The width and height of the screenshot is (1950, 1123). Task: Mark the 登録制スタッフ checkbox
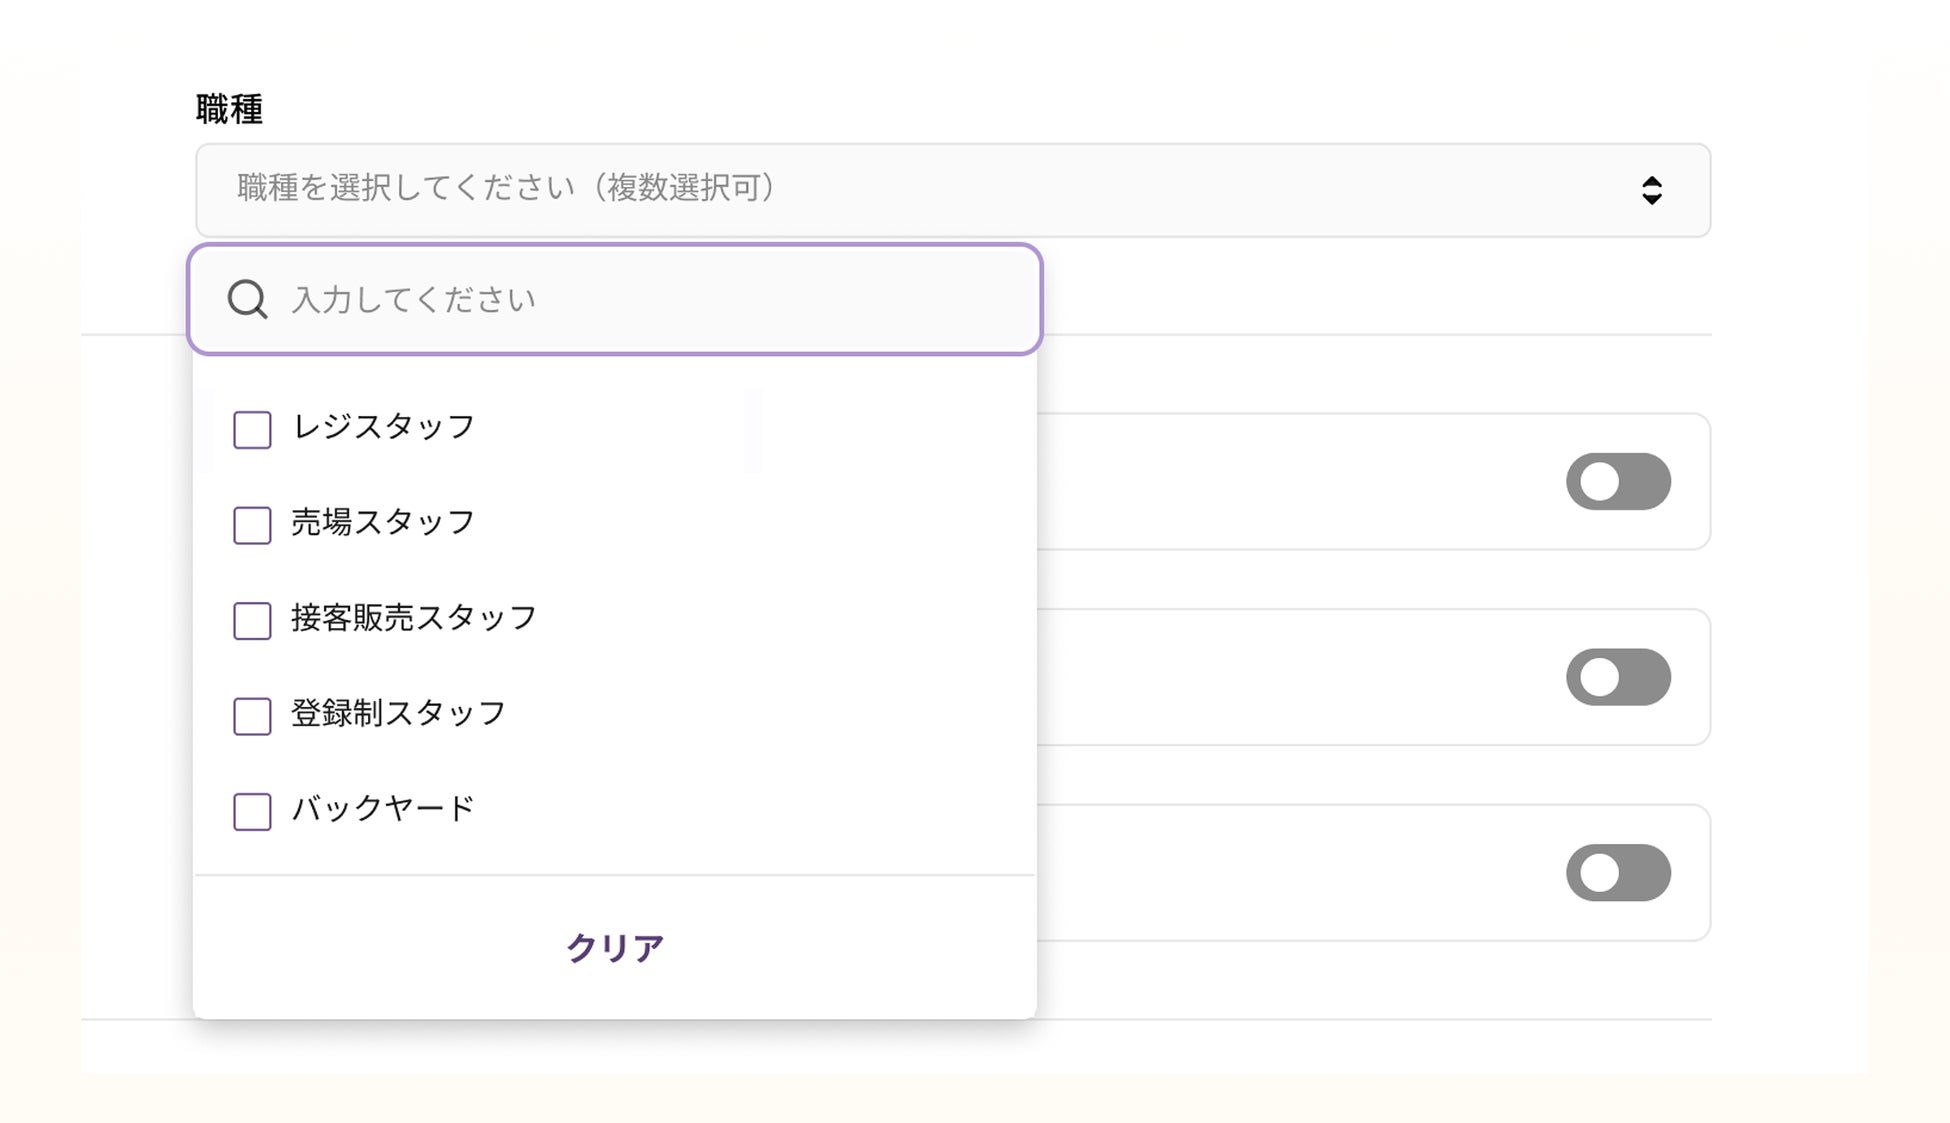(x=252, y=716)
